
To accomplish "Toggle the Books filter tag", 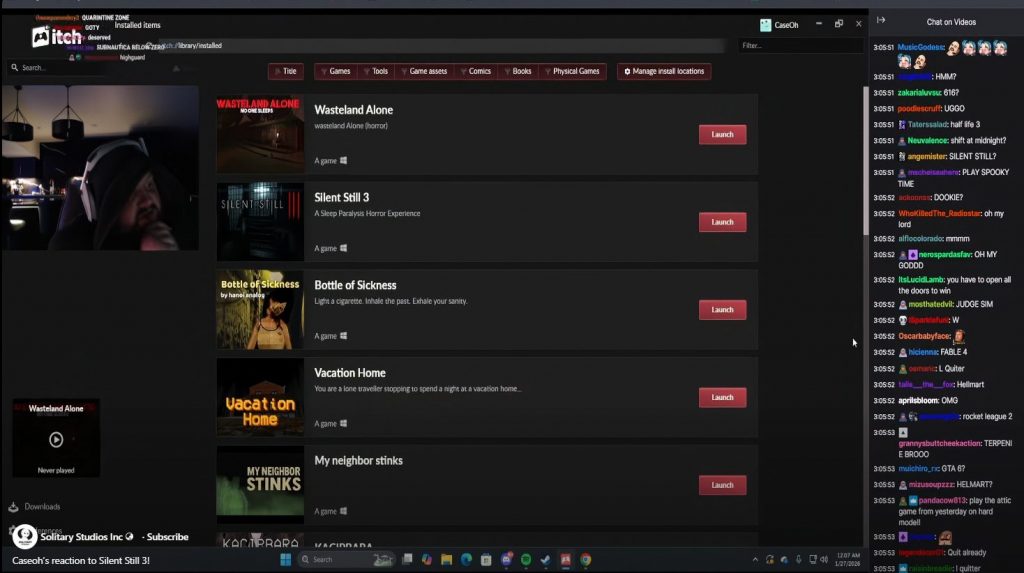I will (x=519, y=71).
